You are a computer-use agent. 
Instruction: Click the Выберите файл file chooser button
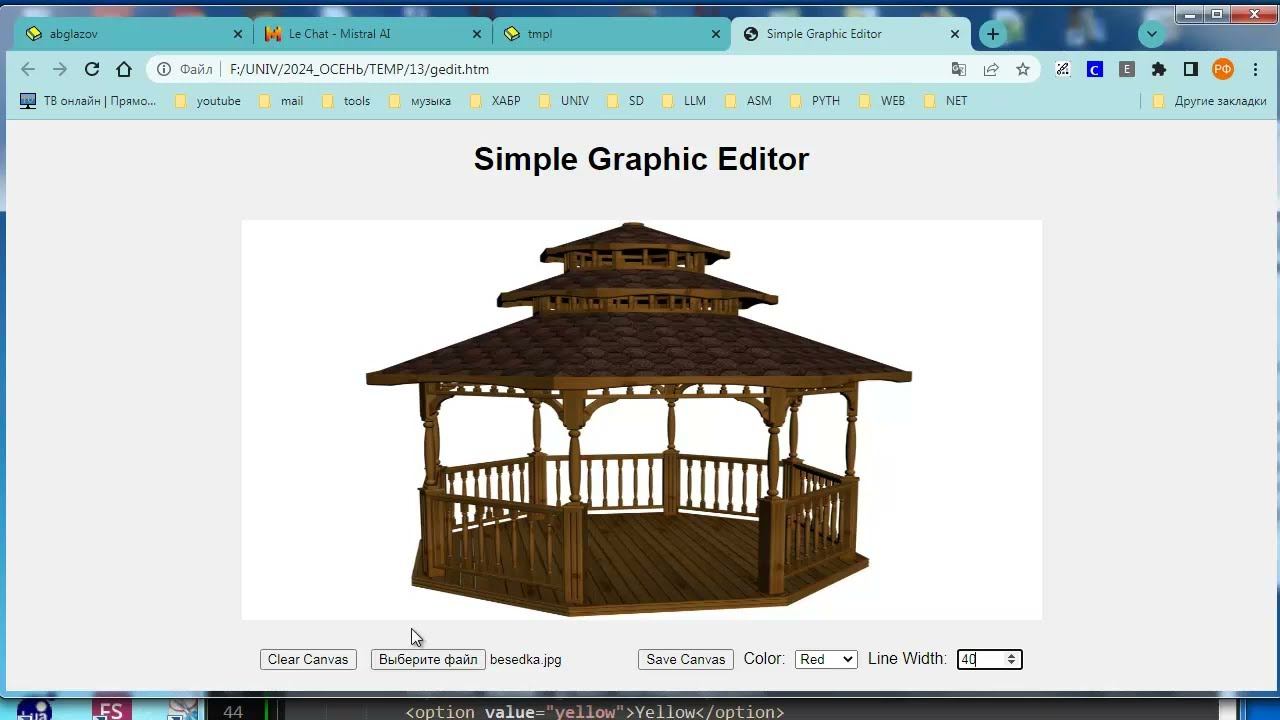[428, 660]
